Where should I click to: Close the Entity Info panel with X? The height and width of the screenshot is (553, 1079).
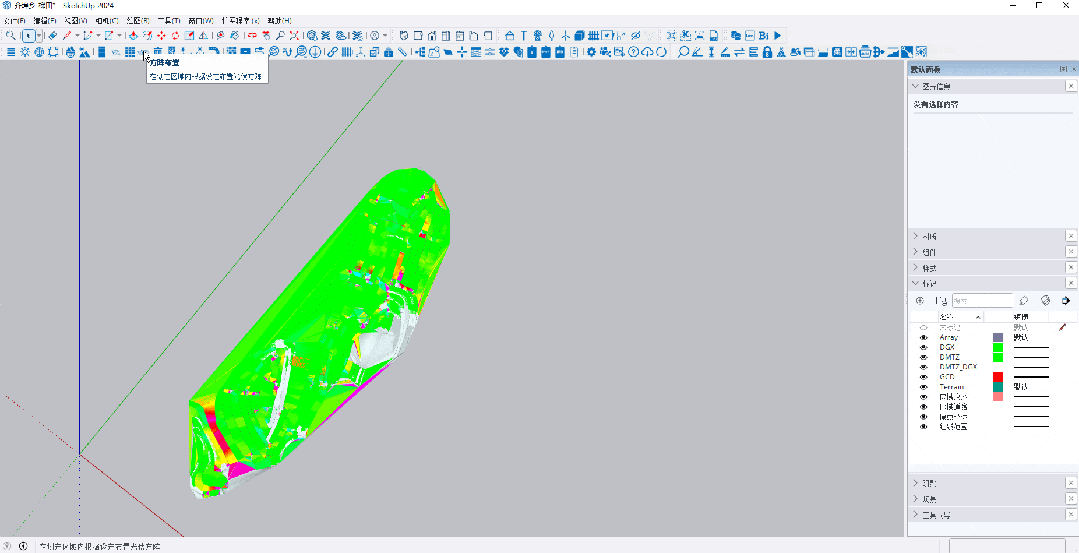(1071, 87)
